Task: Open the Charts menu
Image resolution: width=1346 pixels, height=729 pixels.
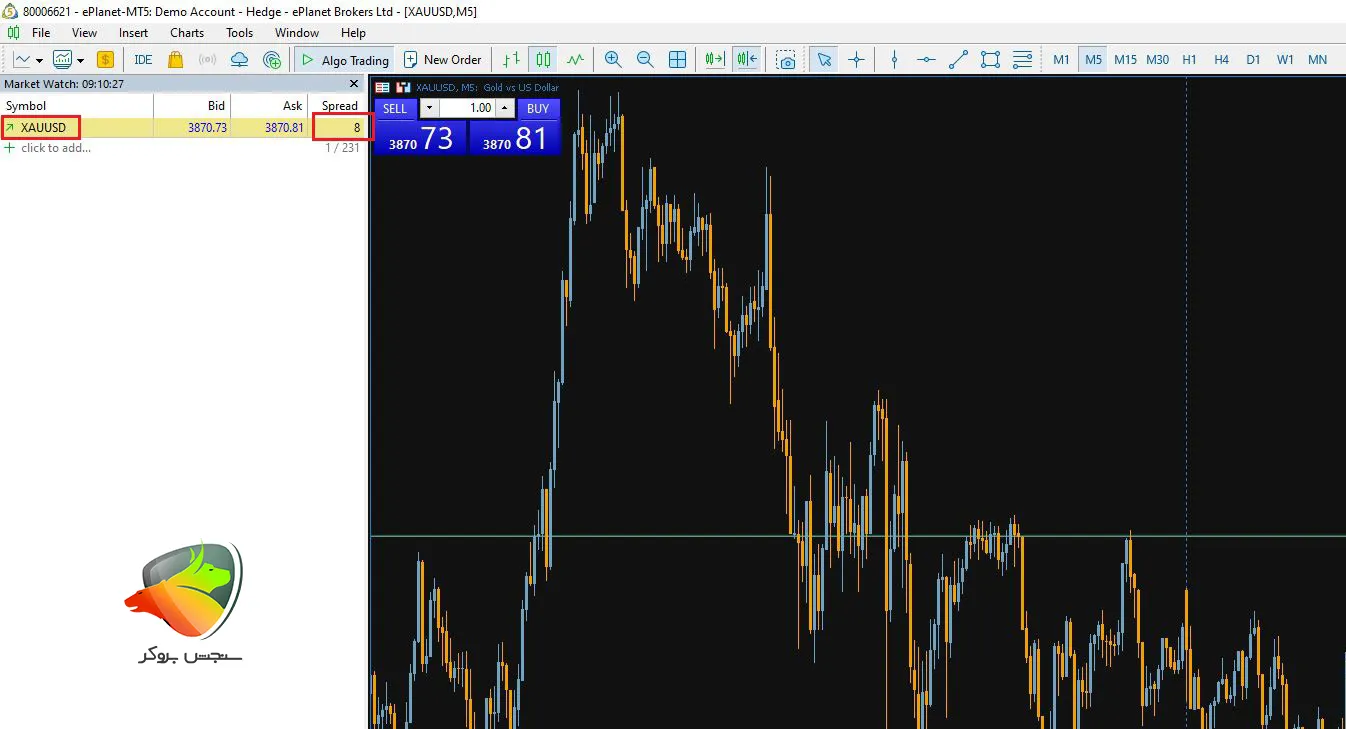Action: 187,33
